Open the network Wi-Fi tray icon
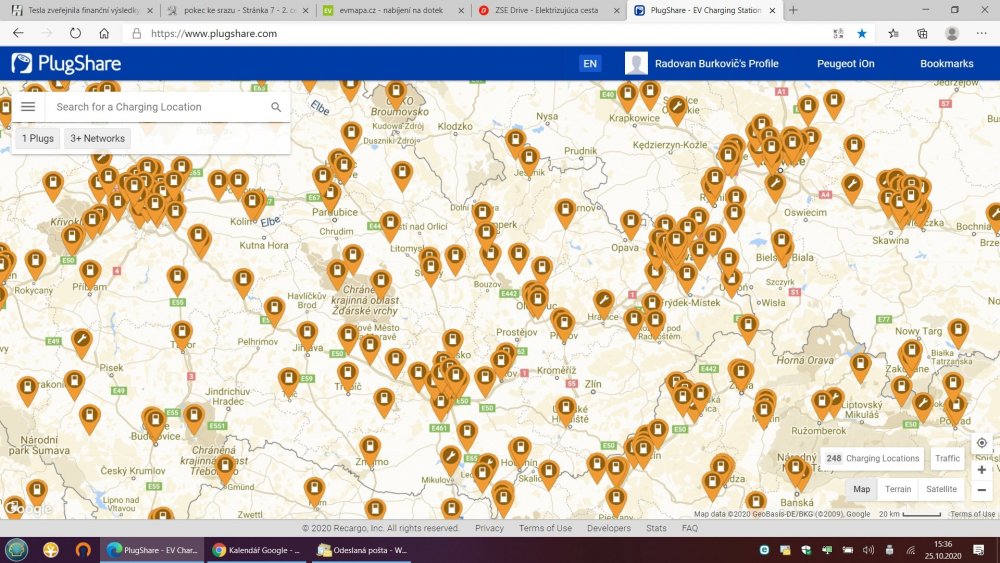The height and width of the screenshot is (563, 1000). coord(911,550)
